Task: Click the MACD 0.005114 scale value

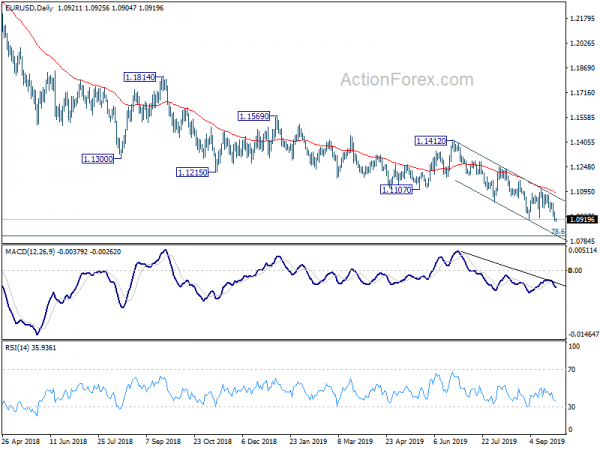Action: [x=582, y=250]
